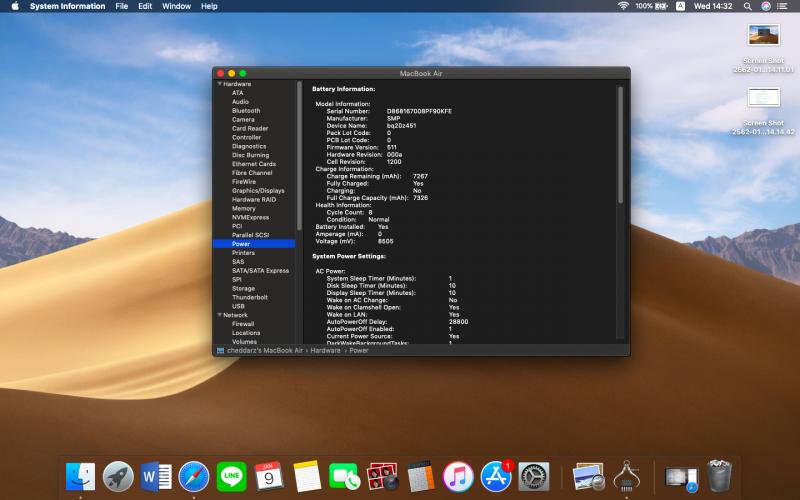Viewport: 800px width, 500px height.
Task: Collapse the Hardware section in sidebar
Action: click(219, 84)
